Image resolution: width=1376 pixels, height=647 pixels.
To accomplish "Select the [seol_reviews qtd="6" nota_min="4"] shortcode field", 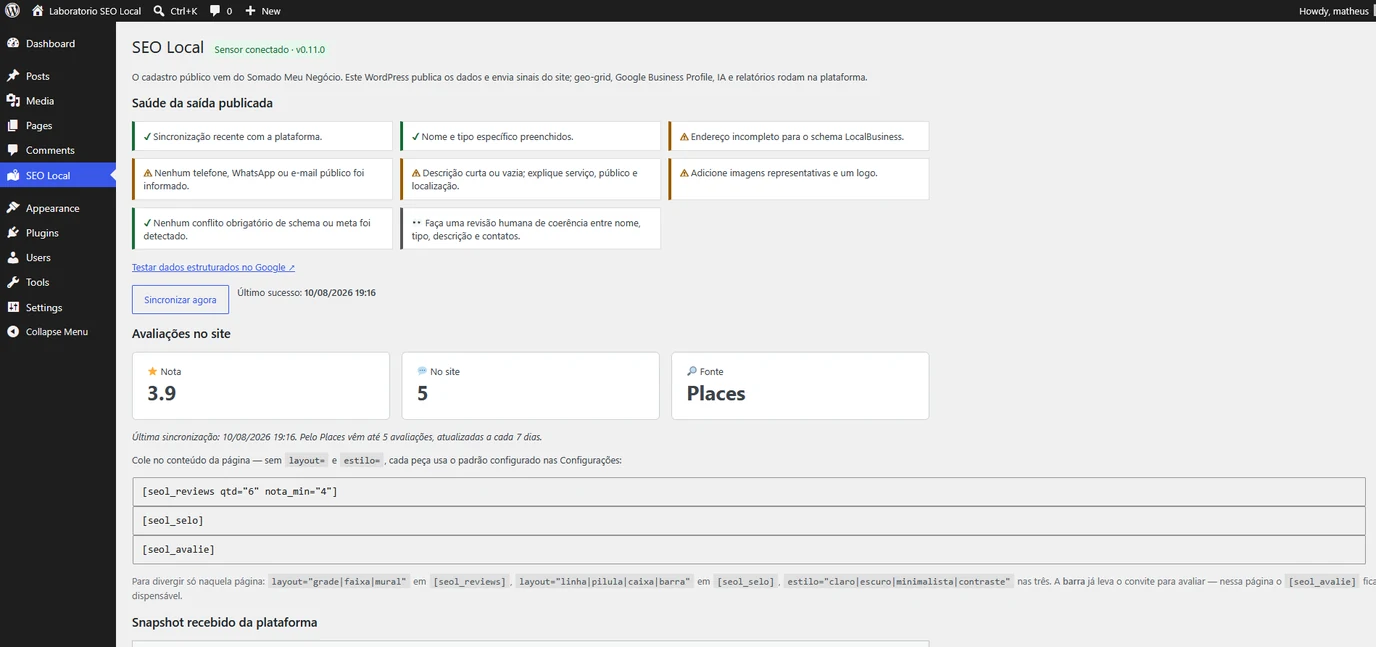I will [x=749, y=491].
